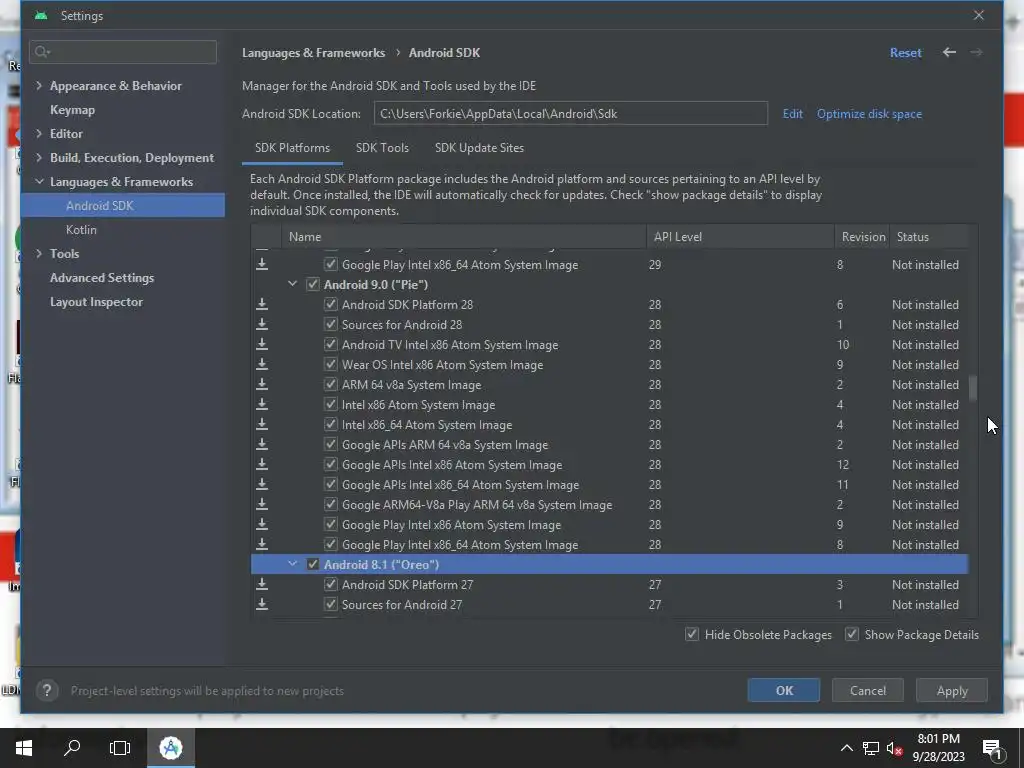The height and width of the screenshot is (768, 1024).
Task: Select the SDK Platforms tab
Action: tap(292, 148)
